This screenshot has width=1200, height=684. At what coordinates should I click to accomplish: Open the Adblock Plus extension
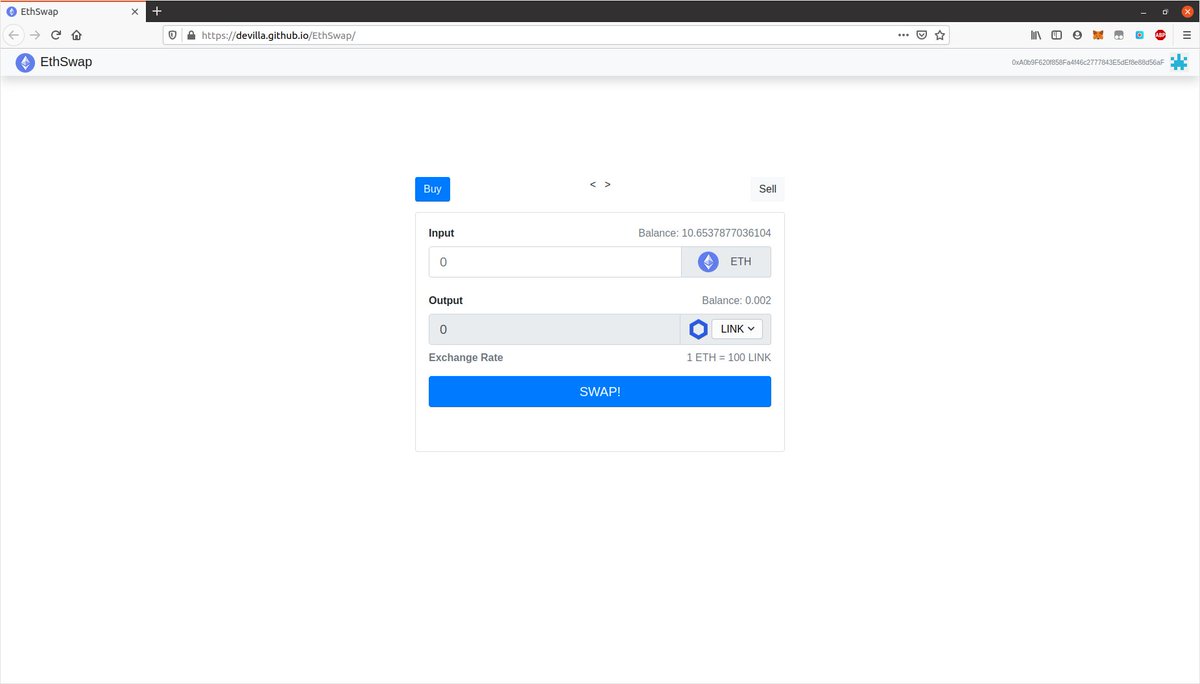1161,34
